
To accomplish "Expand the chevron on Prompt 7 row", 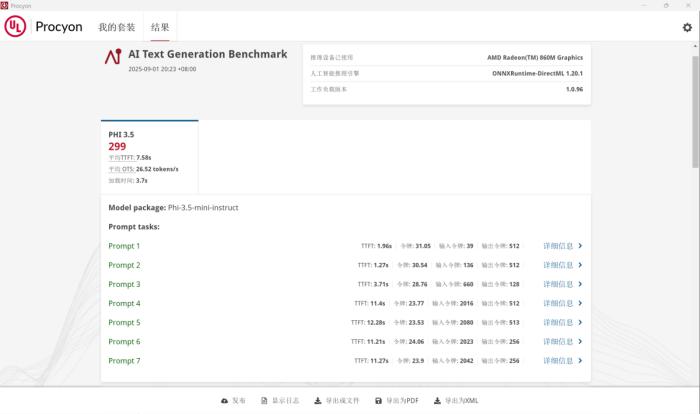I will (x=580, y=361).
